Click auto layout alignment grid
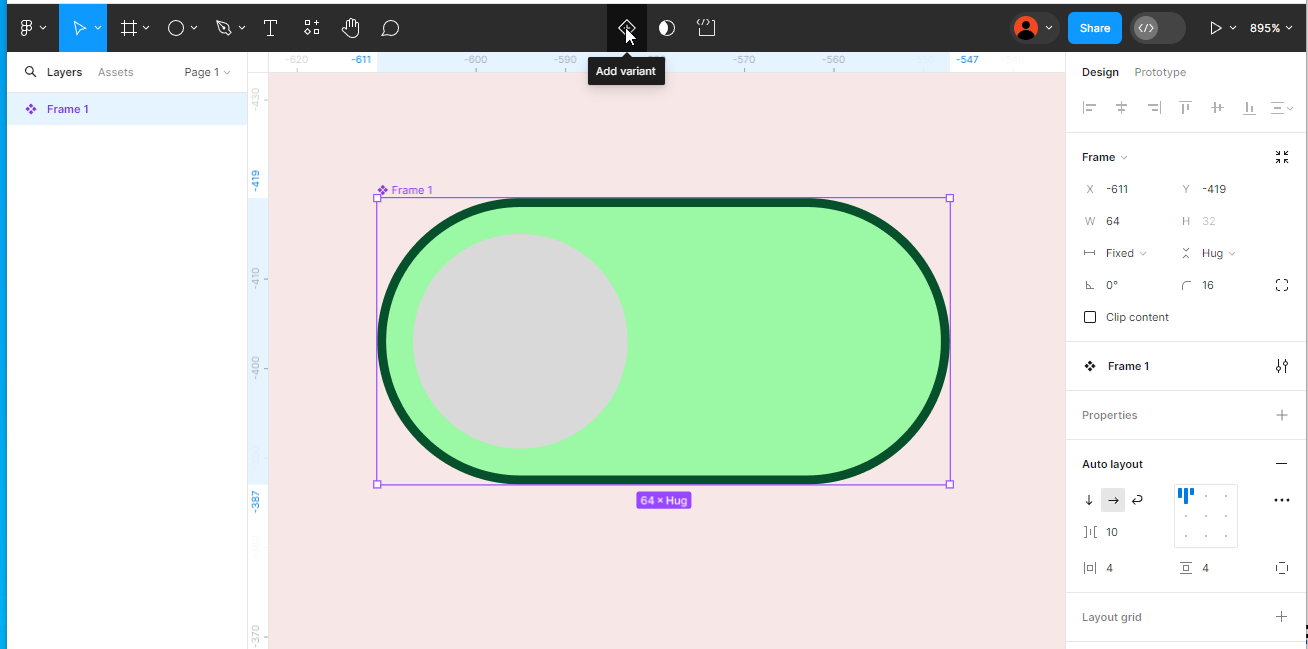The height and width of the screenshot is (649, 1308). click(x=1206, y=516)
